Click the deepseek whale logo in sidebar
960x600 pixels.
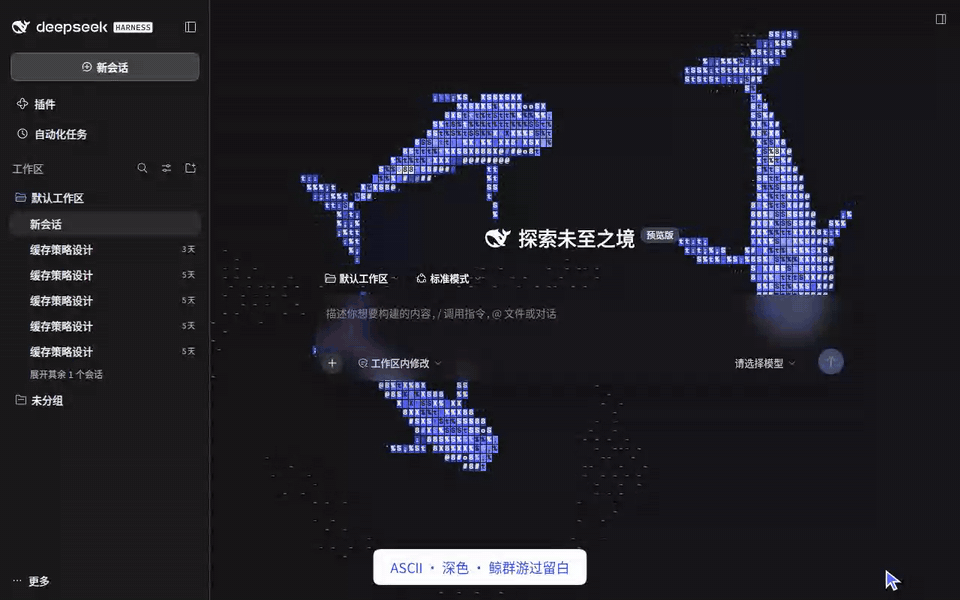click(21, 27)
